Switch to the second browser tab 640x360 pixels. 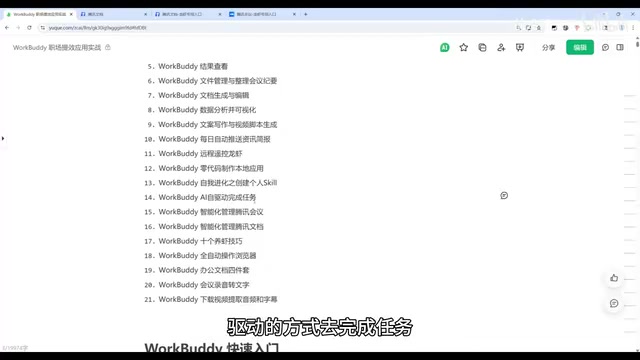(113, 14)
